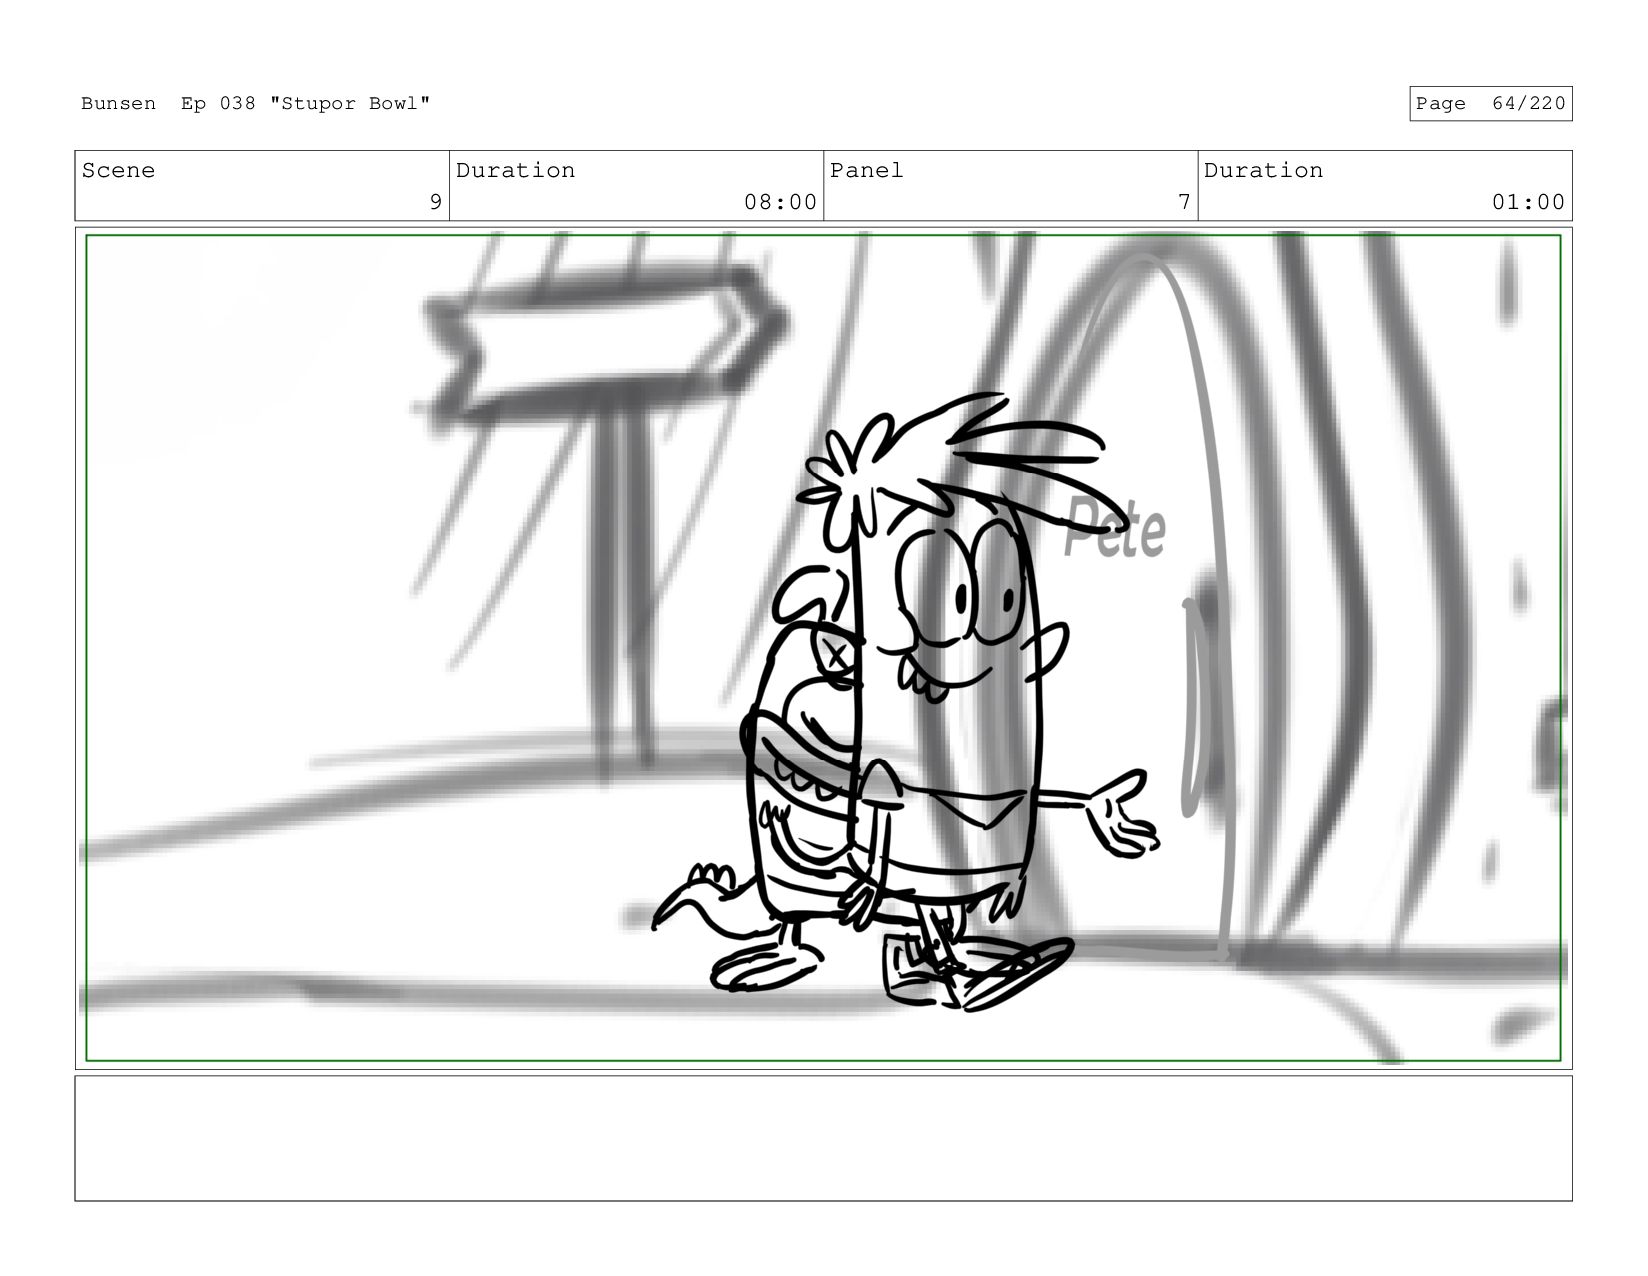Click the scene number '9'
The height and width of the screenshot is (1276, 1648).
pyautogui.click(x=435, y=202)
